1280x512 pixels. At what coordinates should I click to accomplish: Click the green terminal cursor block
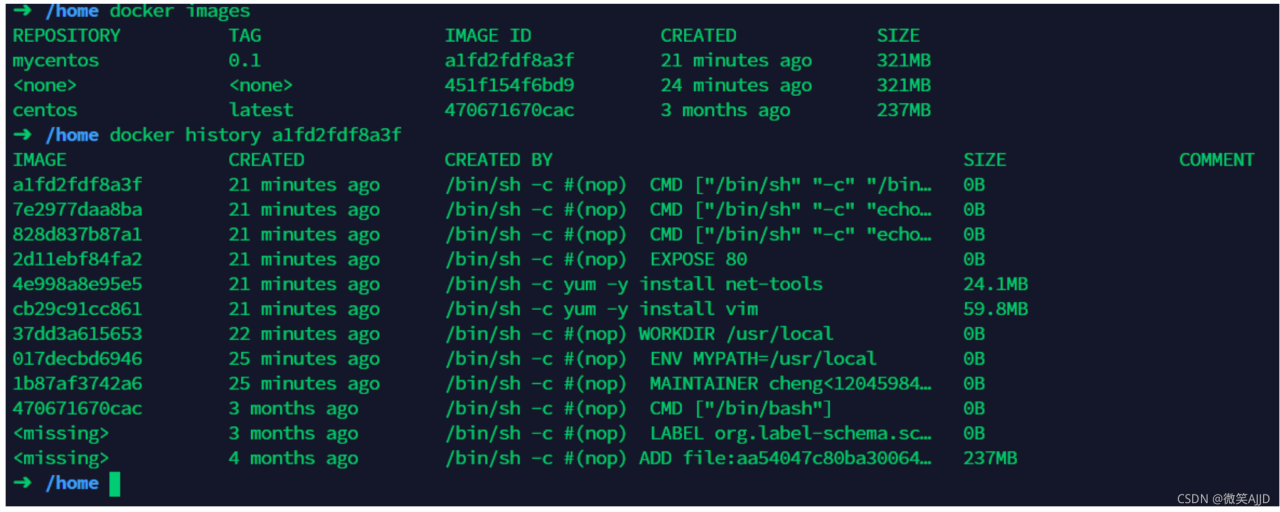coord(114,484)
